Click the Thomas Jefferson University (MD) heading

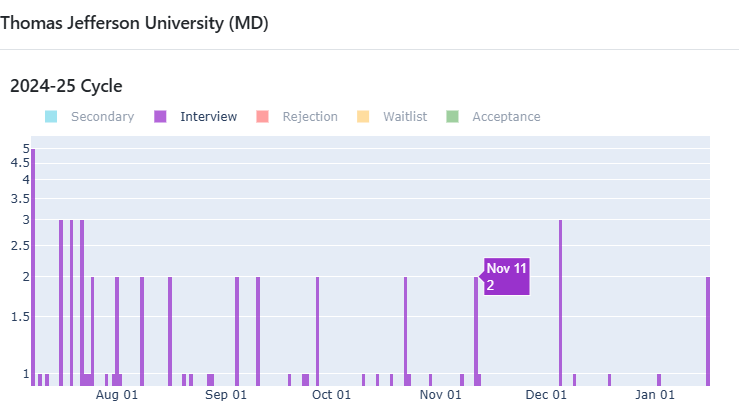point(134,23)
